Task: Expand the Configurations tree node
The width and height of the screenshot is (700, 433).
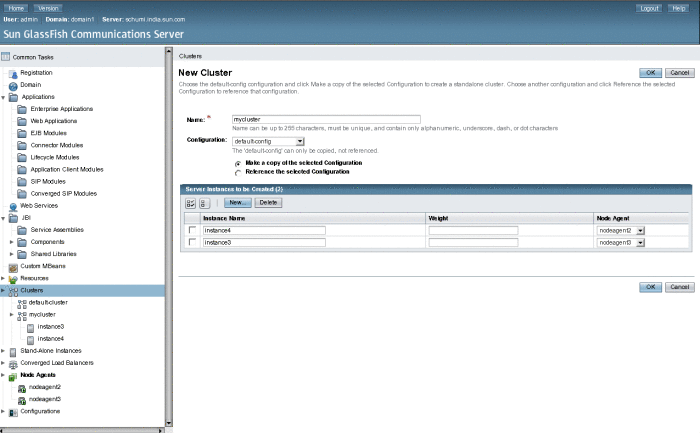Action: (x=3, y=411)
